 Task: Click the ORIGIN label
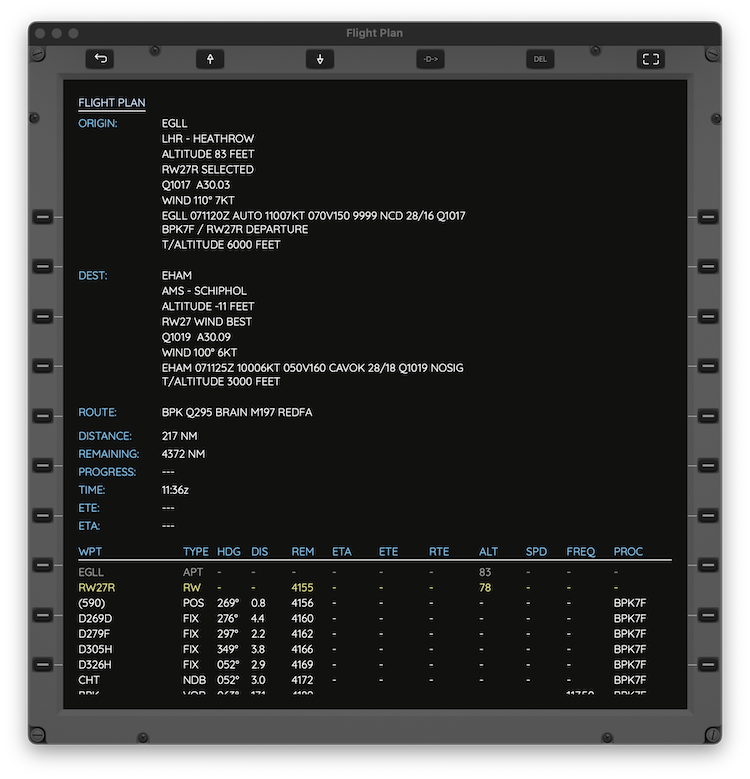pyautogui.click(x=98, y=124)
